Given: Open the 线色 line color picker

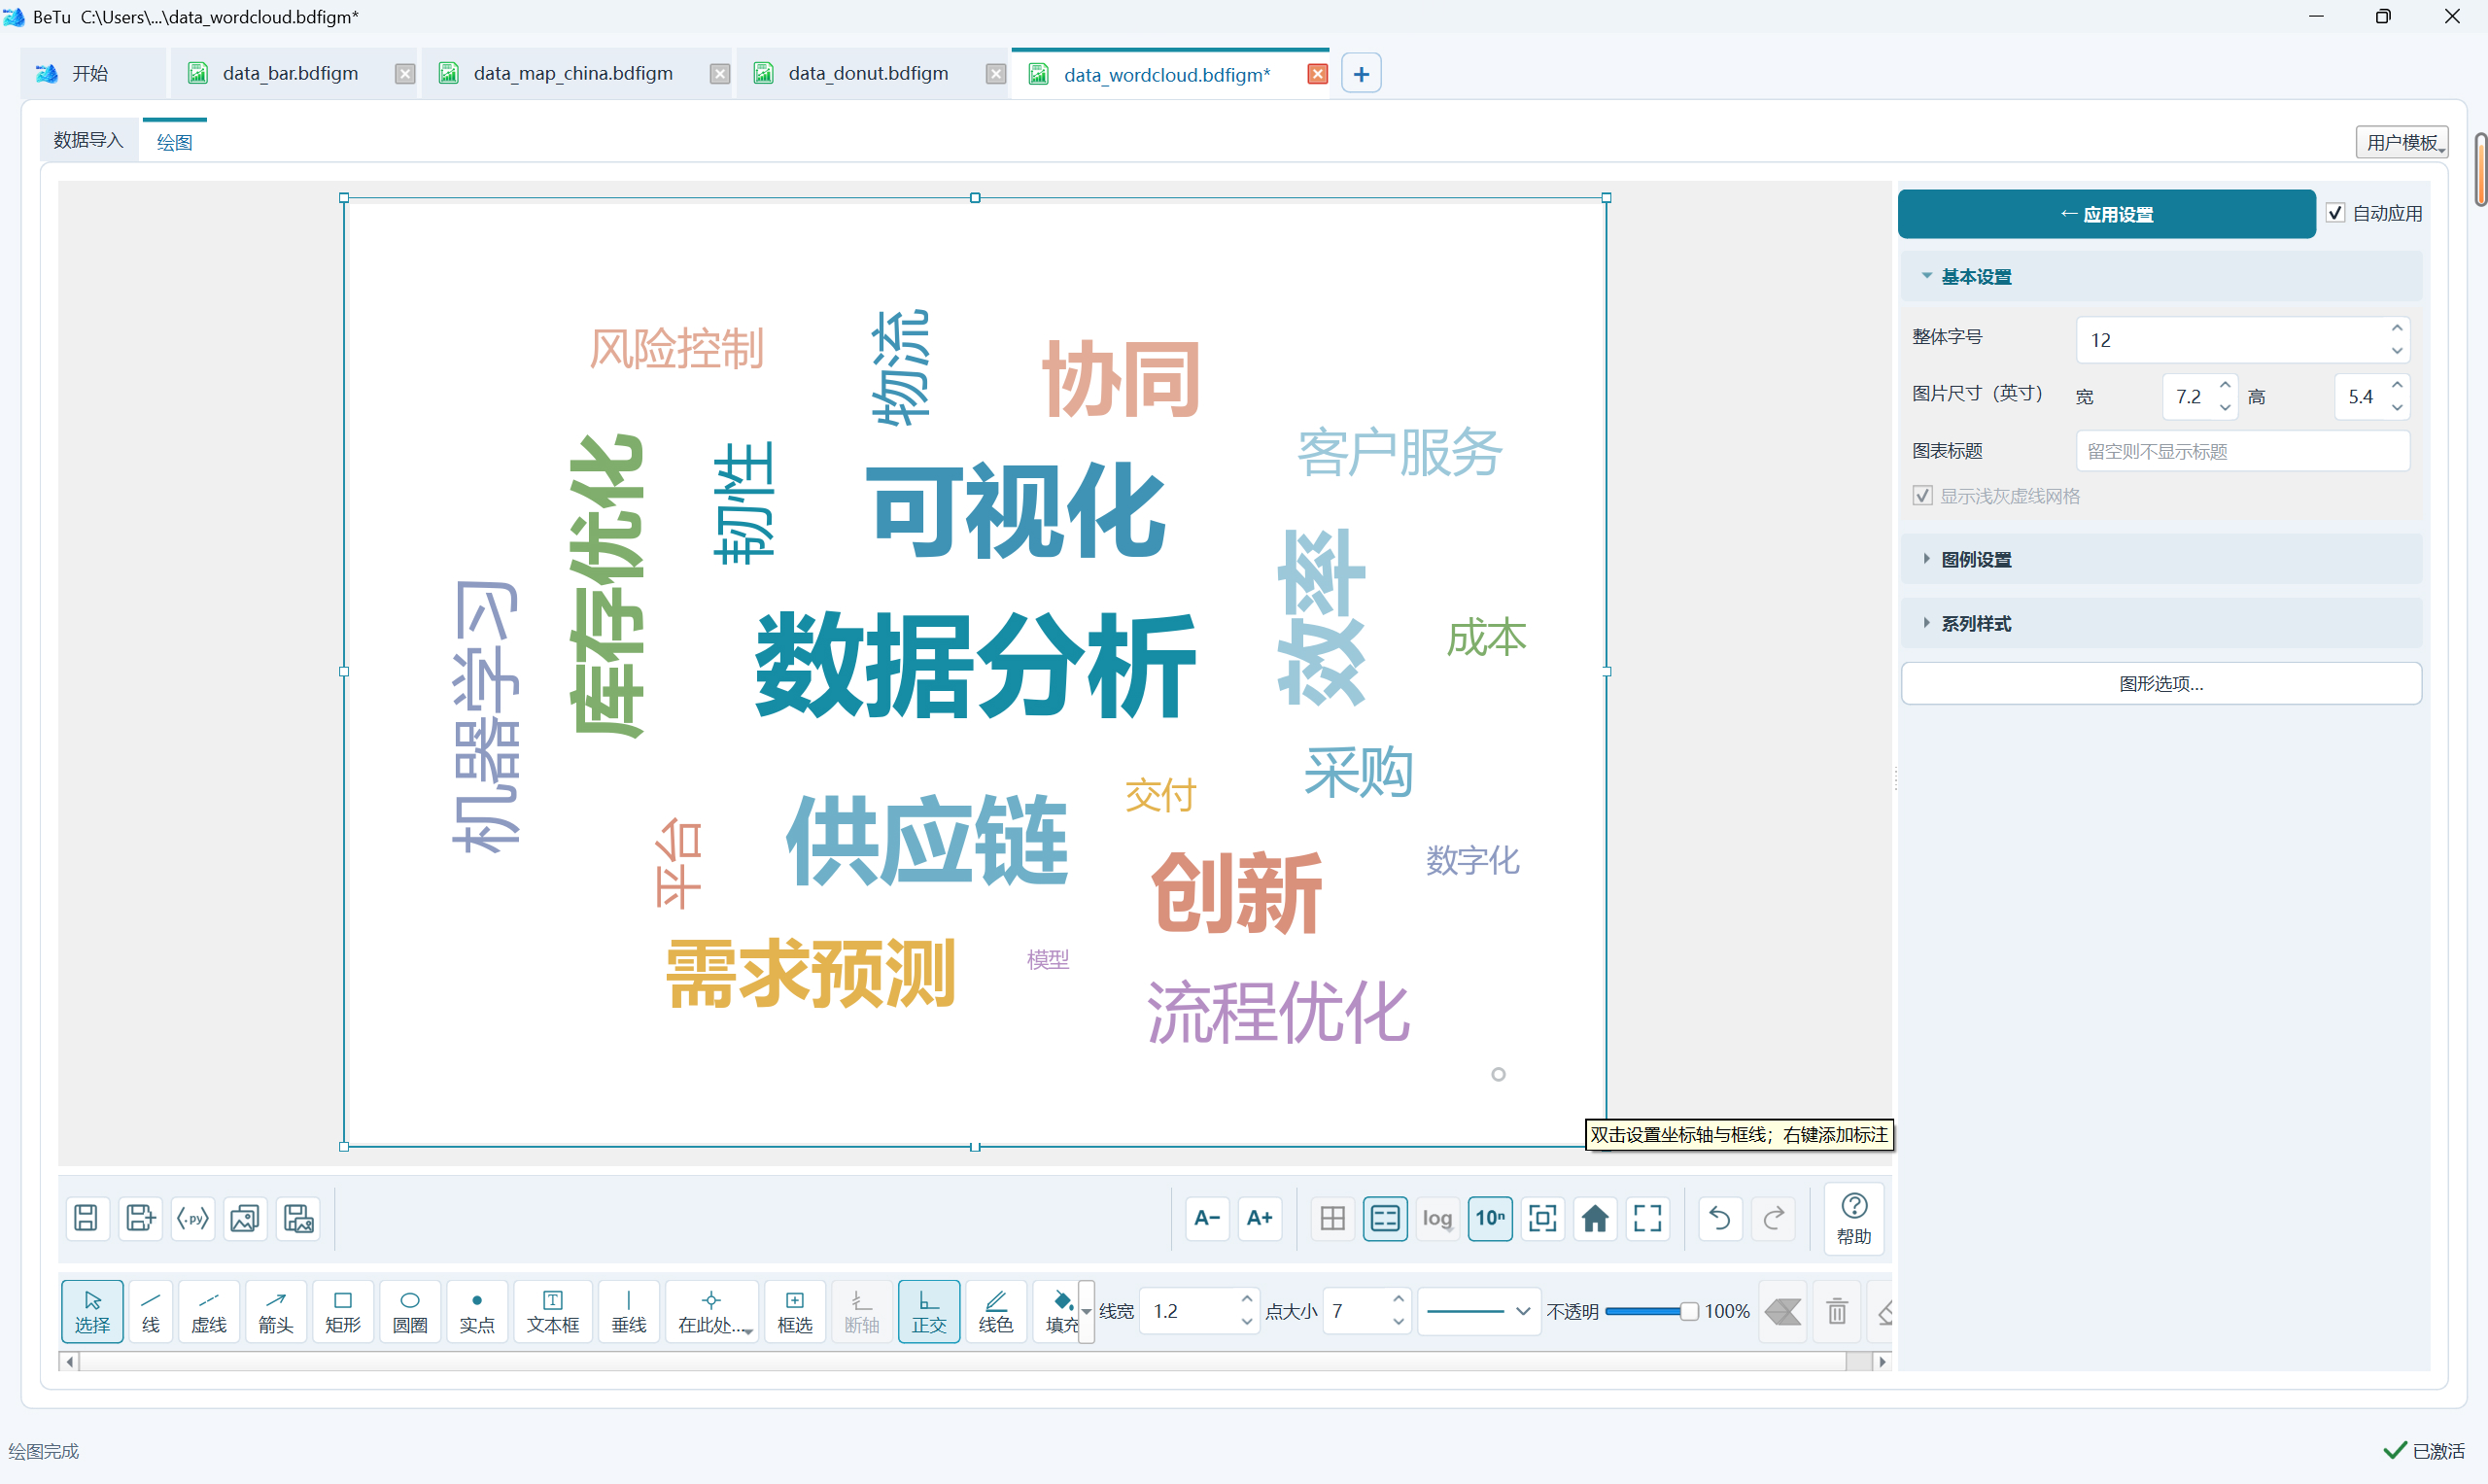Looking at the screenshot, I should pos(996,1311).
